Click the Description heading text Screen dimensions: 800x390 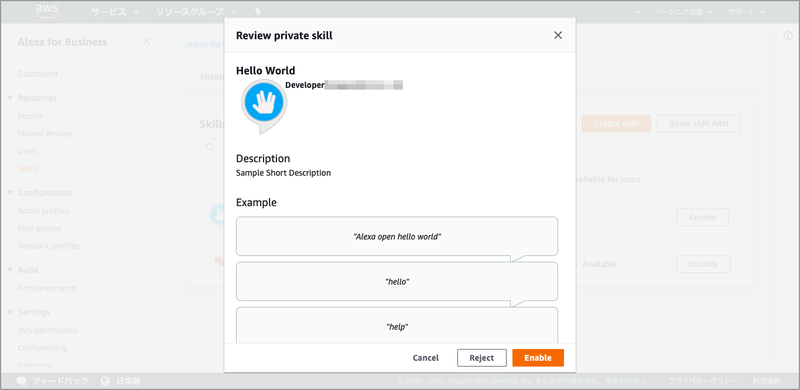click(x=263, y=158)
